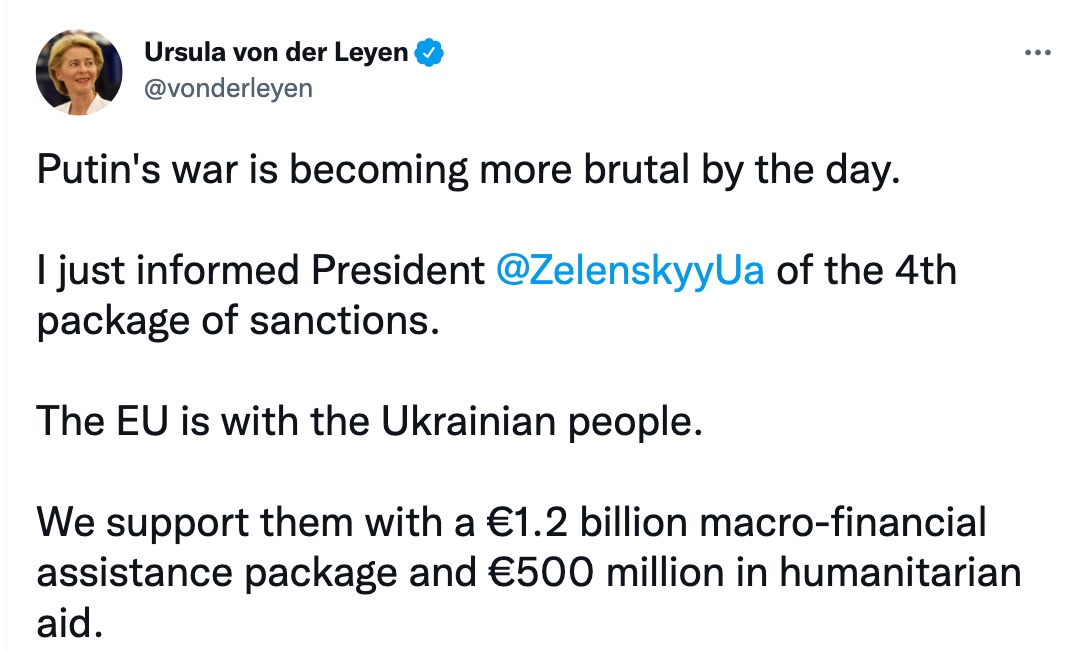Viewport: 1068px width, 650px height.
Task: Click the word 'macro-financial'
Action: click(x=843, y=523)
